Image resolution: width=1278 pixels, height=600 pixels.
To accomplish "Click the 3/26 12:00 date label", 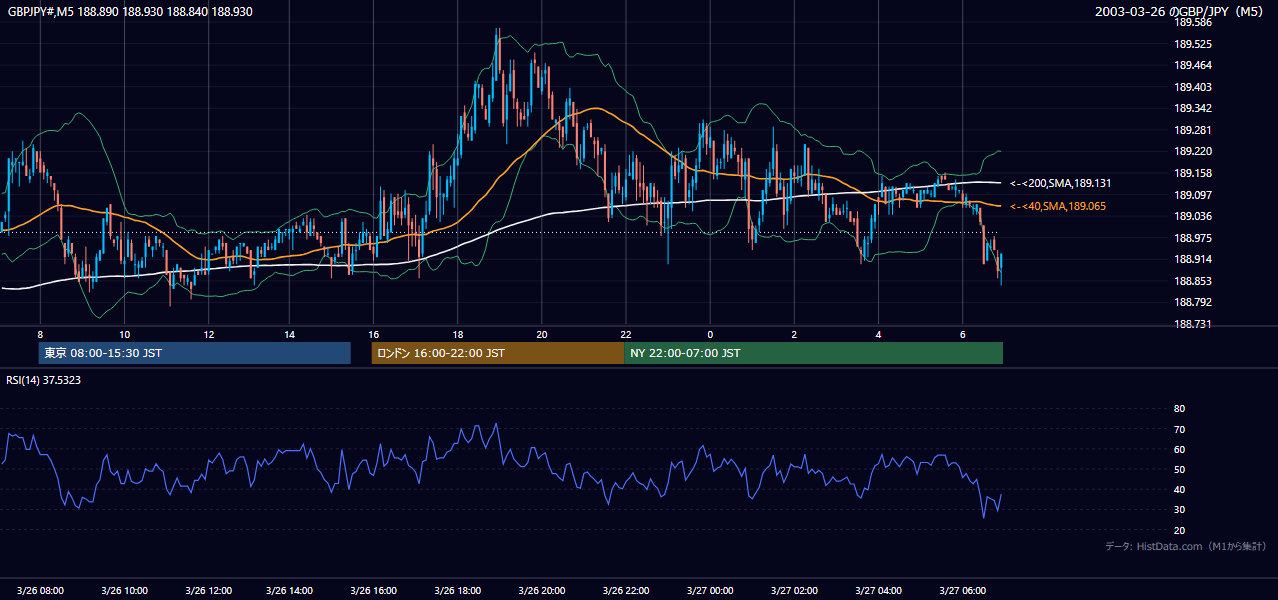I will click(208, 591).
